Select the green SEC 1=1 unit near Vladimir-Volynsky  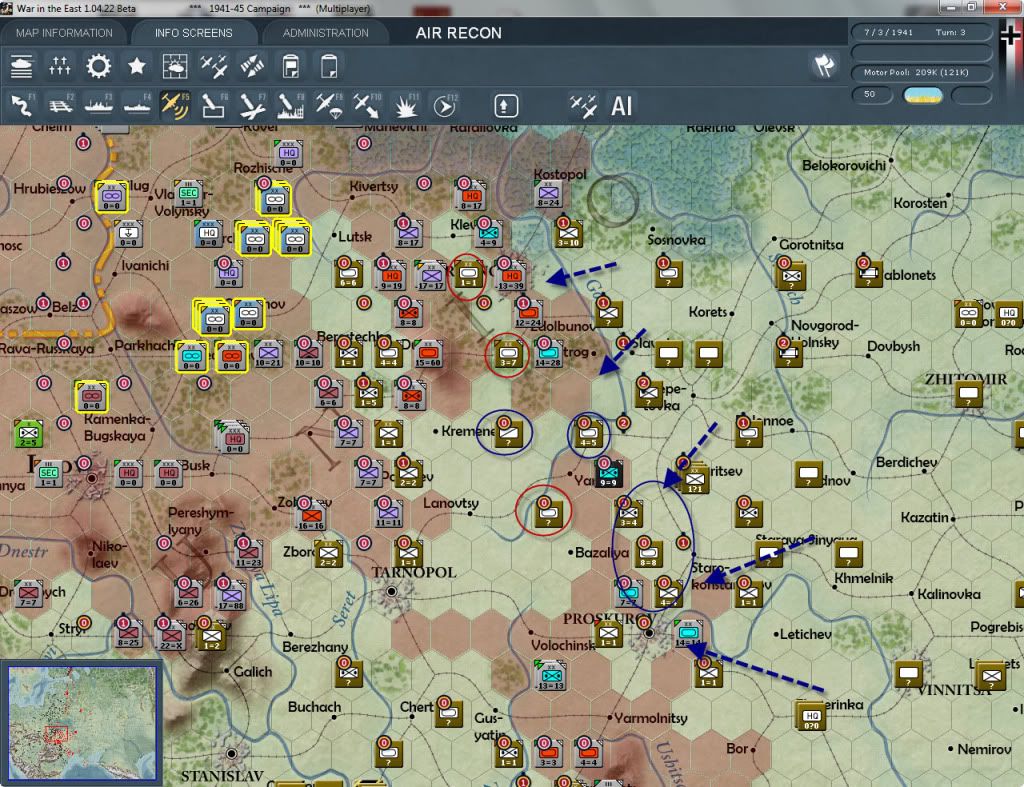[189, 194]
